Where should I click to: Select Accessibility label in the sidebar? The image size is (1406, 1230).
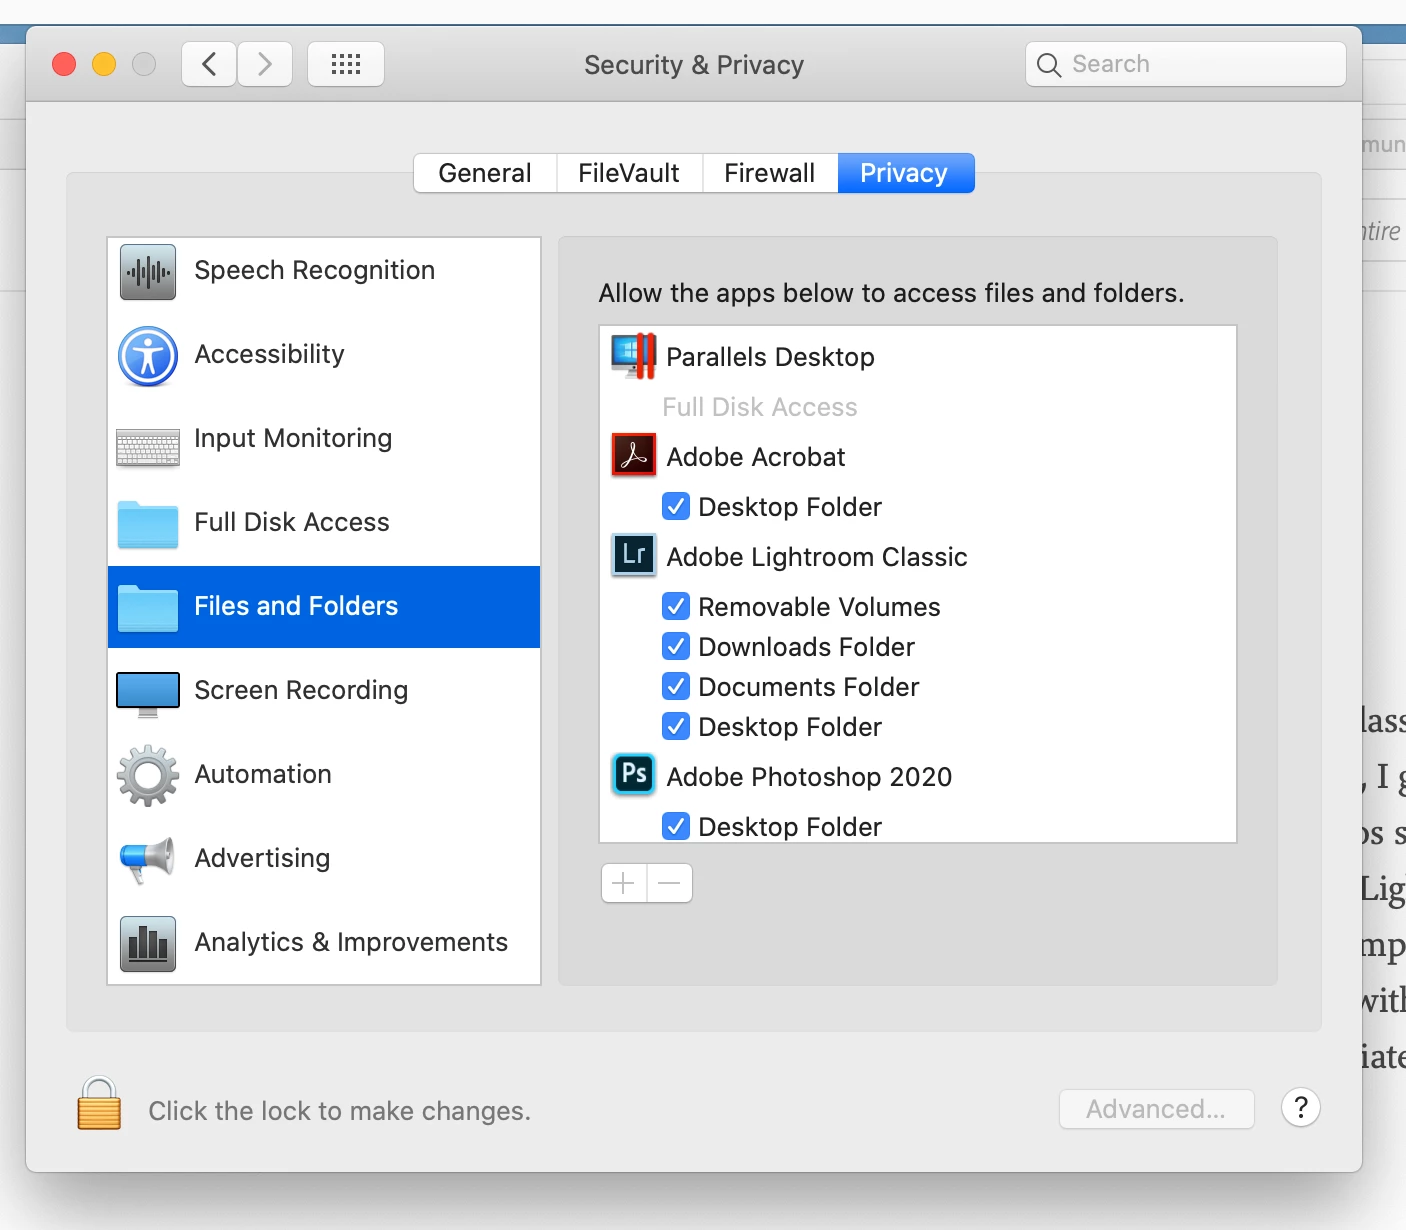pos(270,354)
